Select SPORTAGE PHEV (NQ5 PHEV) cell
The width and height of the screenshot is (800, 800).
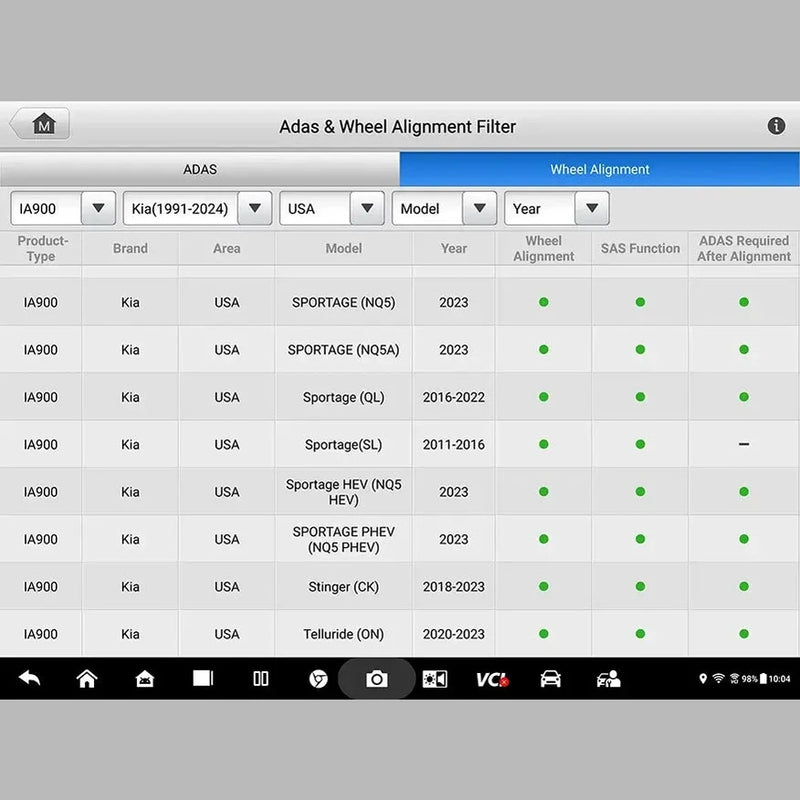click(x=344, y=539)
